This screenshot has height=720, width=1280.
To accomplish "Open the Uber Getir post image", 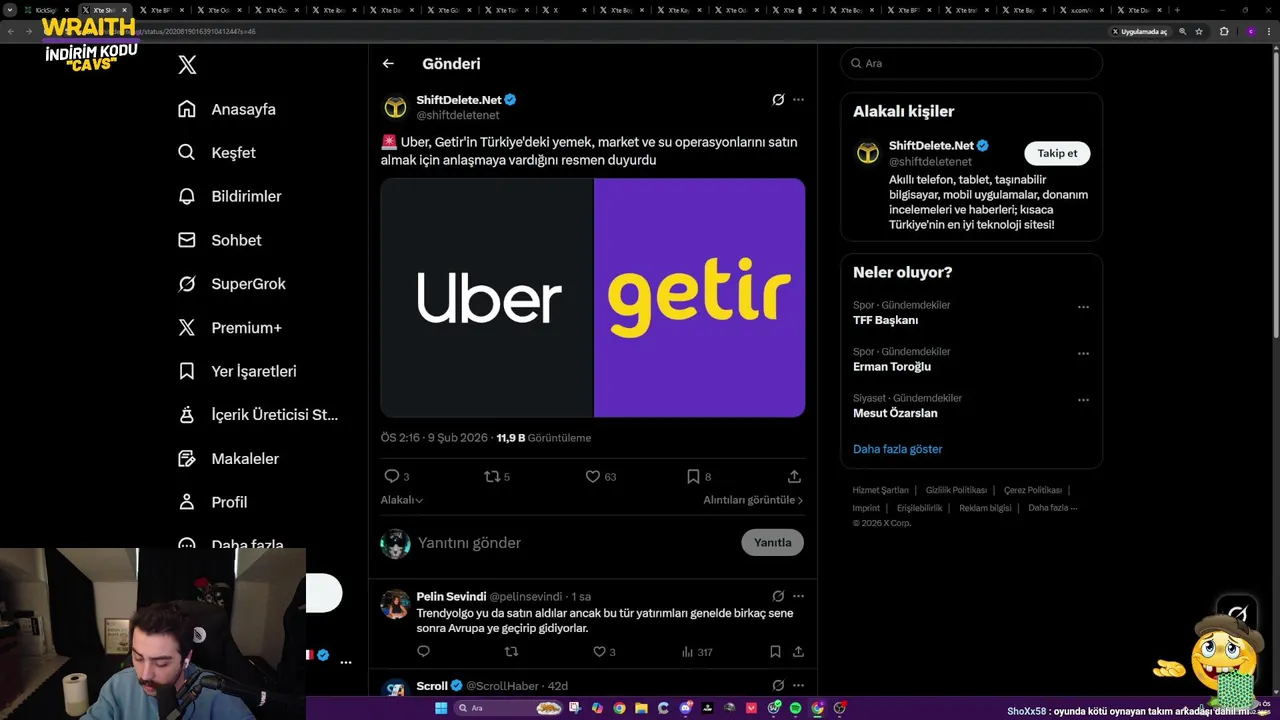I will click(x=593, y=298).
